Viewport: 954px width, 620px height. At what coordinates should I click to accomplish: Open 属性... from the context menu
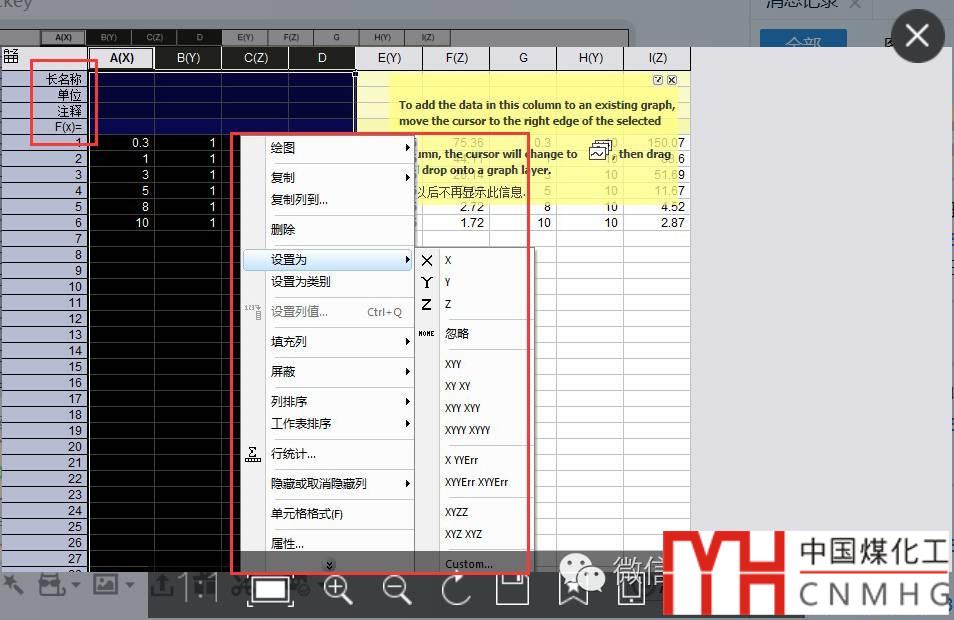click(x=287, y=544)
